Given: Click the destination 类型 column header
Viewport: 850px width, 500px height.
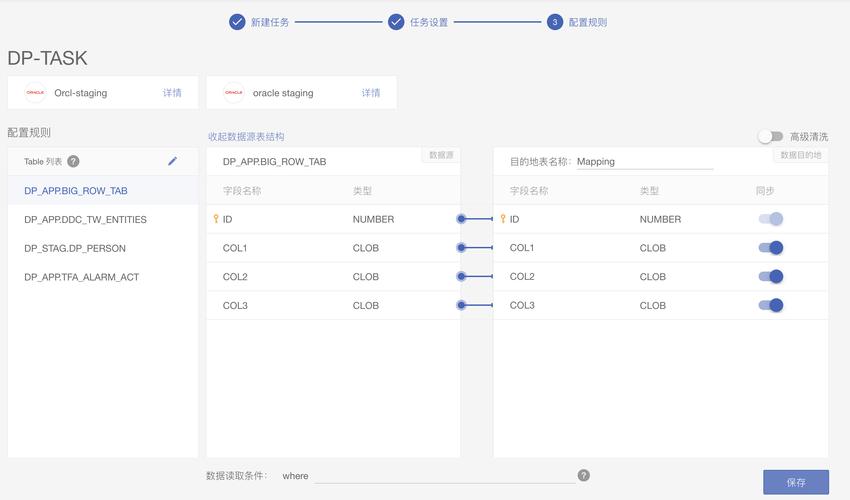Looking at the screenshot, I should [x=649, y=191].
